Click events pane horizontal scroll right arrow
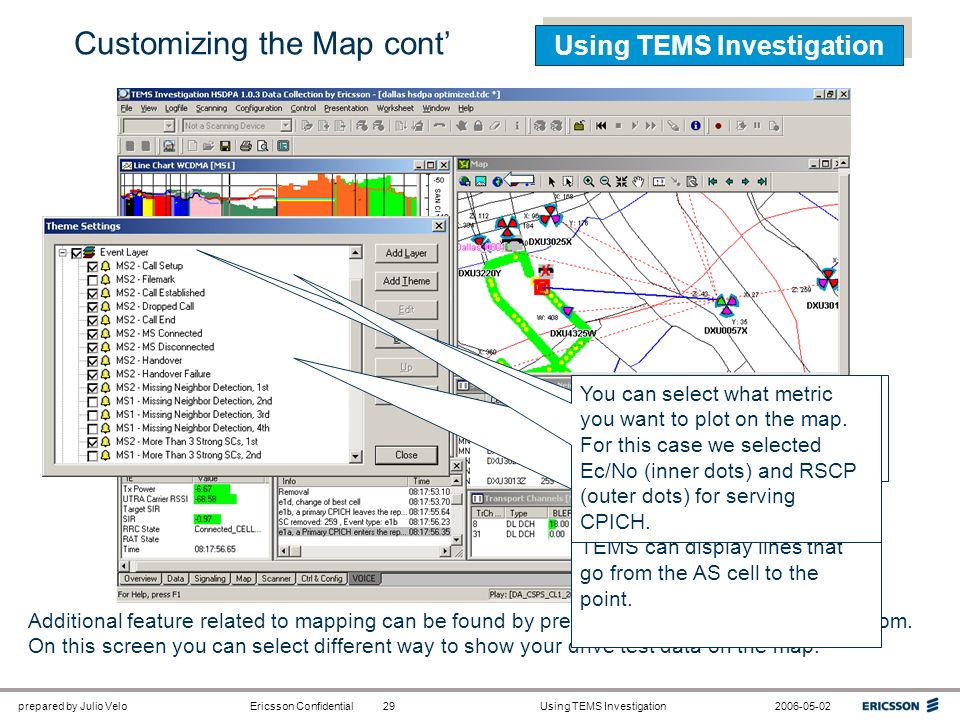The height and width of the screenshot is (720, 960). coord(445,551)
